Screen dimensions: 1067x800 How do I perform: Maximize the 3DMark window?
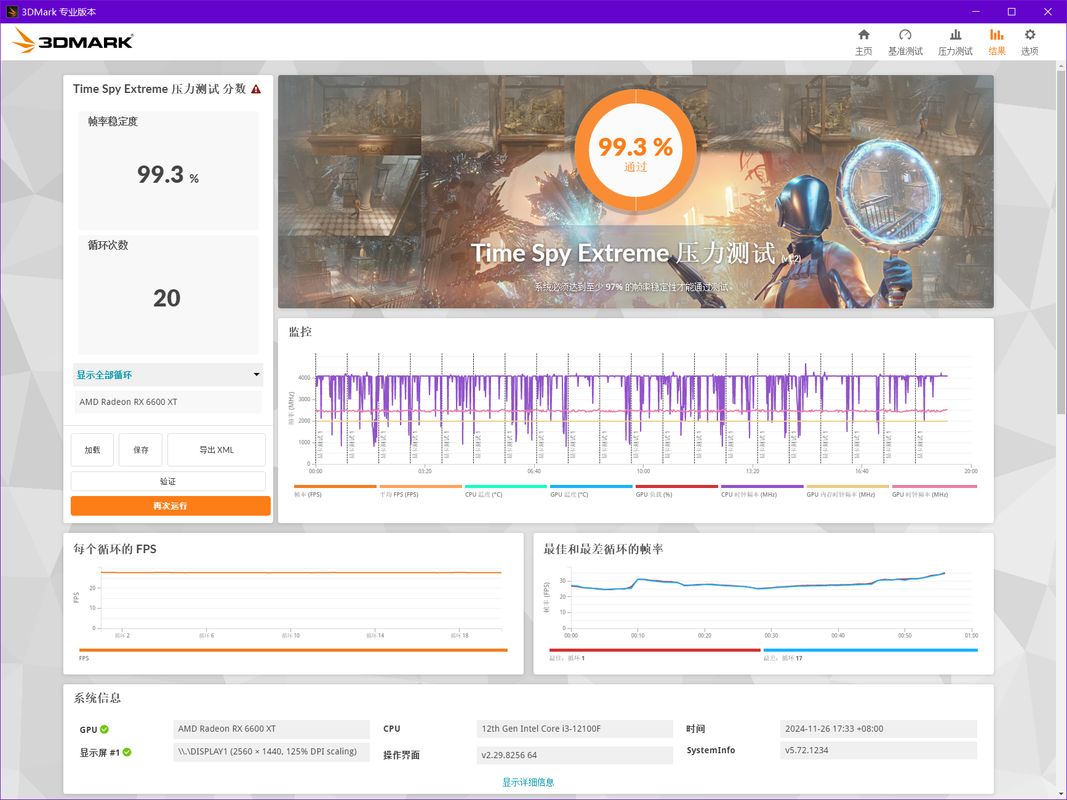pos(1012,12)
